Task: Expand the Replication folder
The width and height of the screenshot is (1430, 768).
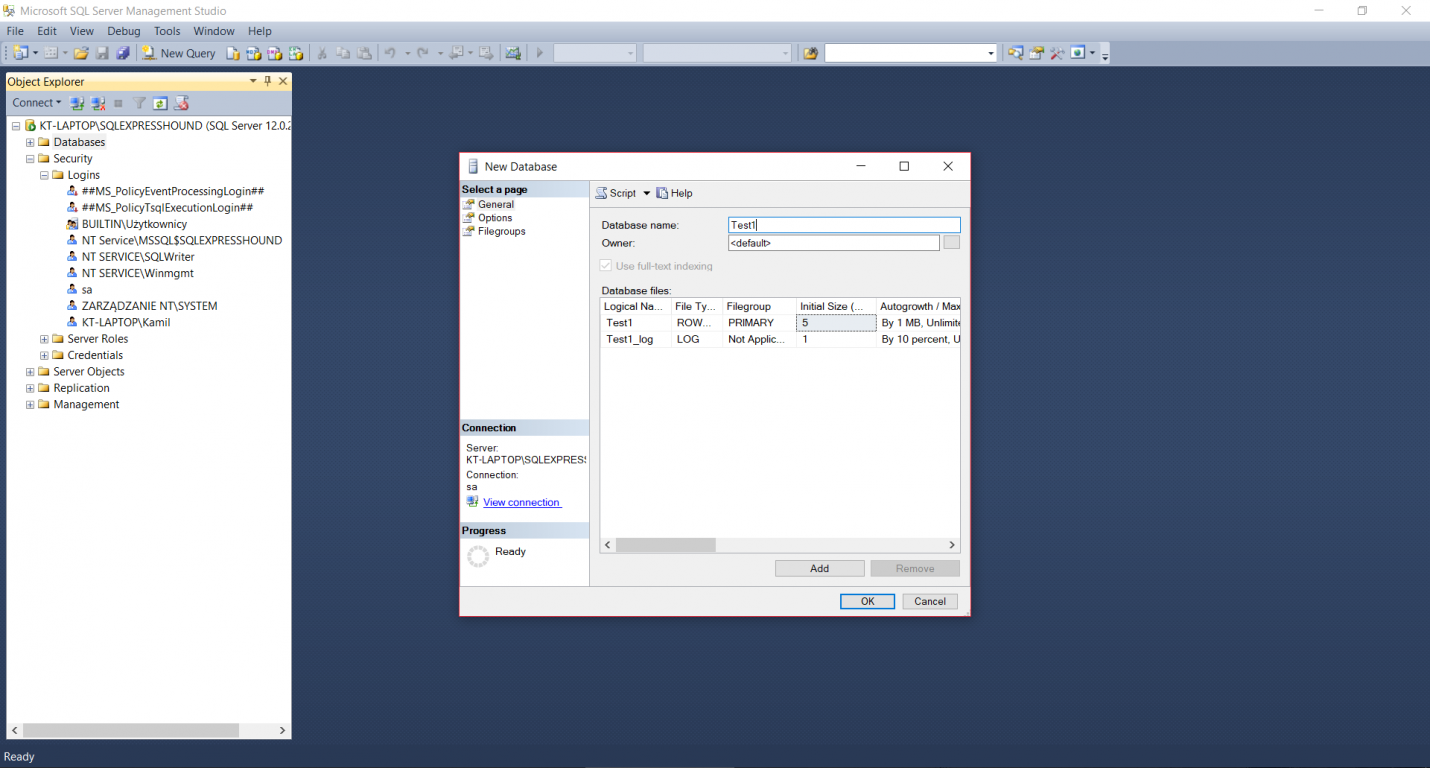Action: coord(30,388)
